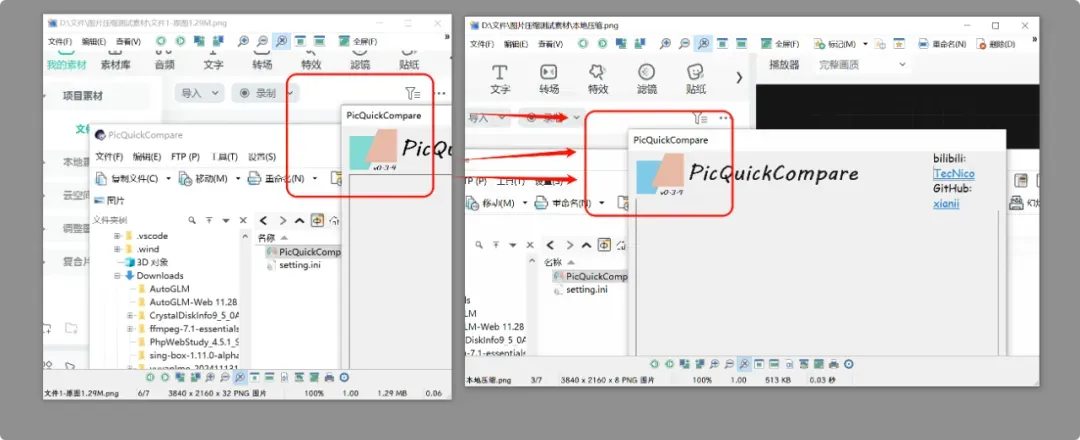Go to next image in 本地压缩.png window top toolbar
The width and height of the screenshot is (1080, 440).
pos(603,43)
